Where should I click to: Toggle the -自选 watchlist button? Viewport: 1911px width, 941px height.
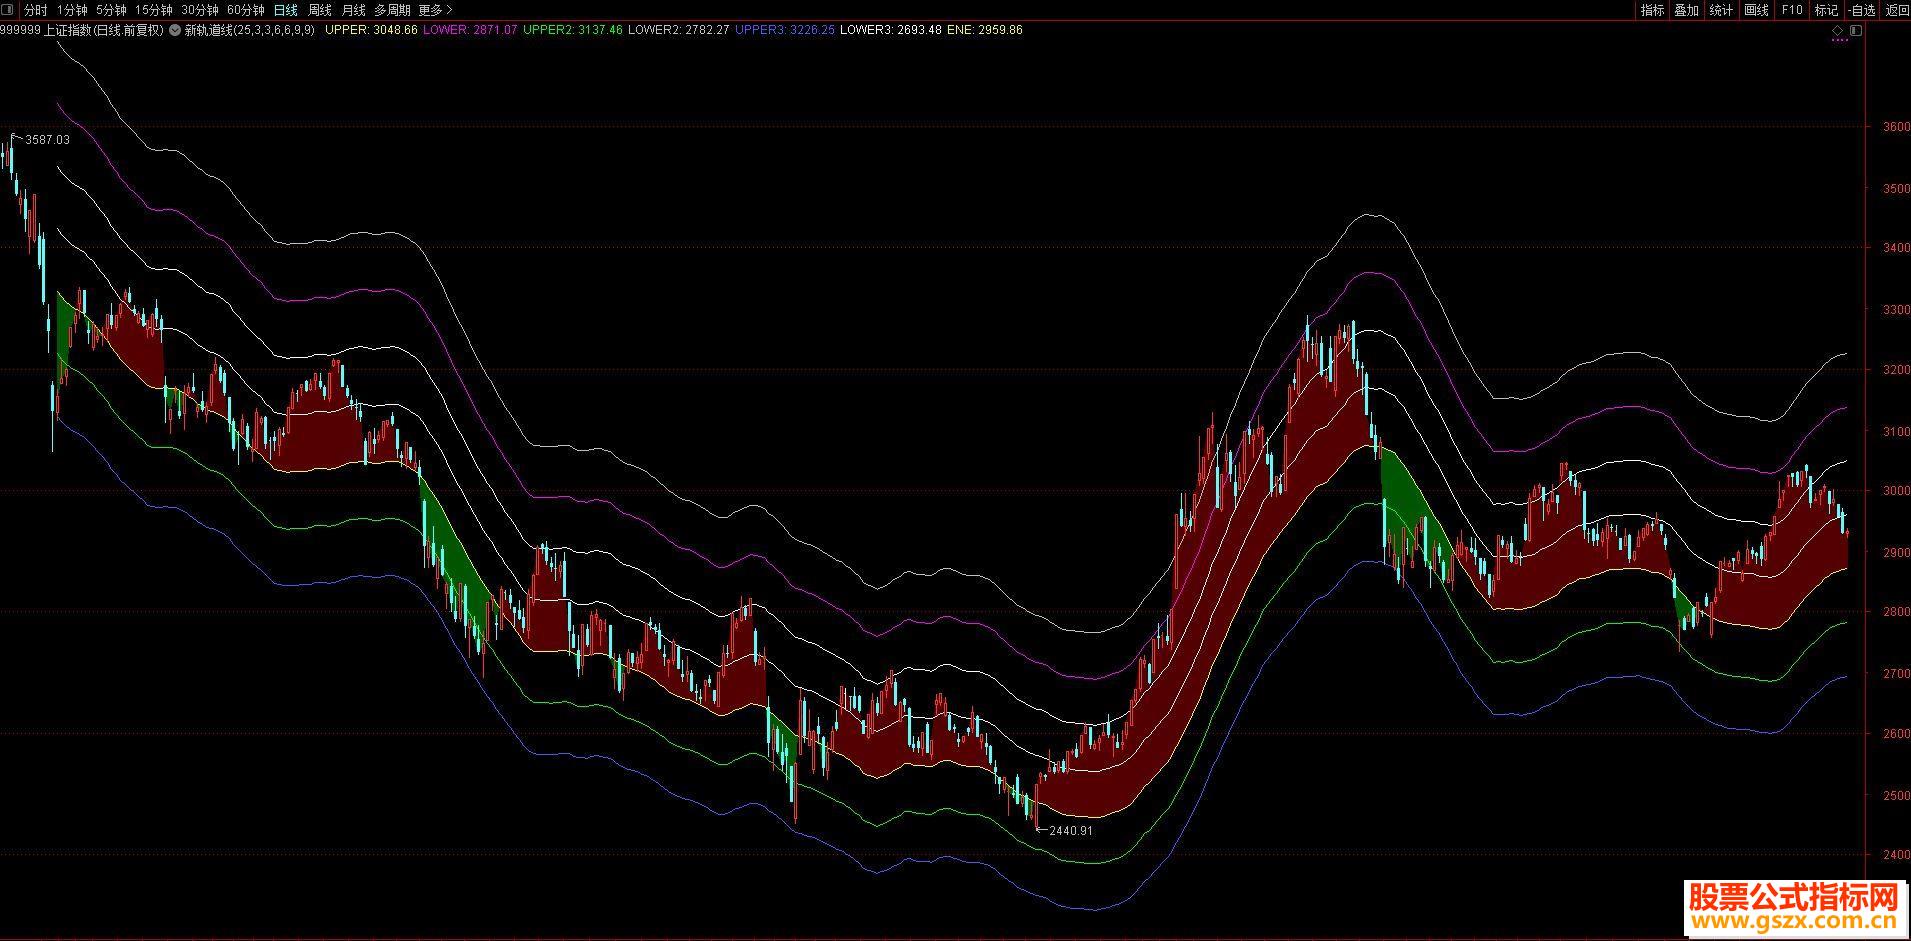[x=1861, y=10]
